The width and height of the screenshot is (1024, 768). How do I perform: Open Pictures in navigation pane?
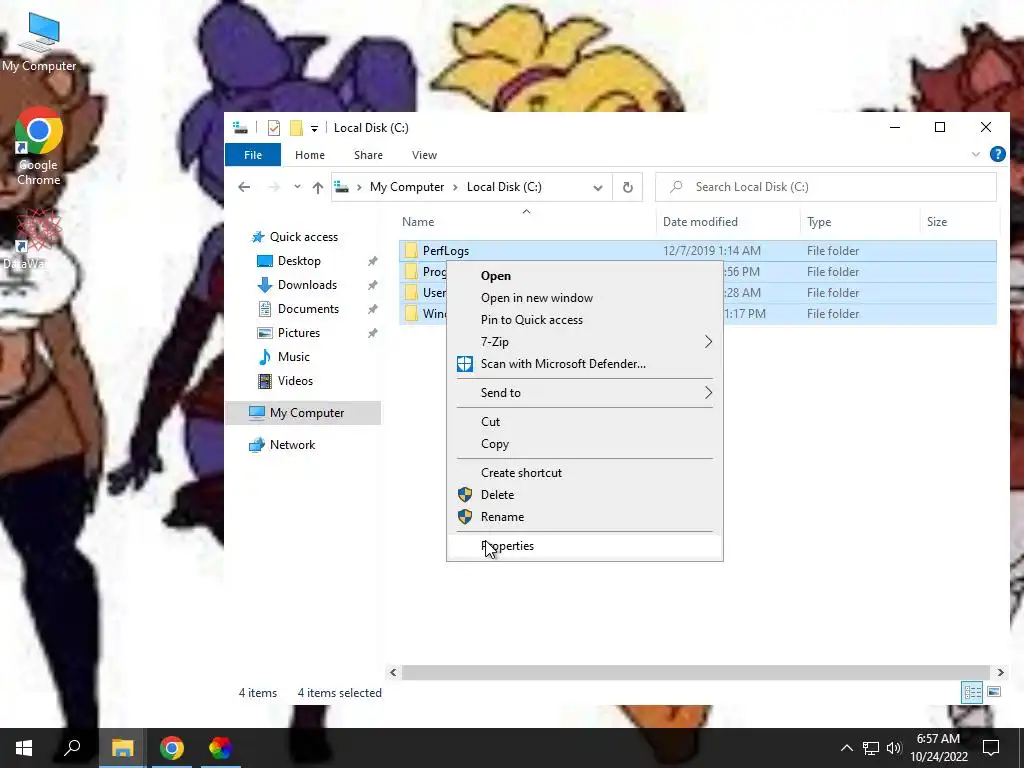point(298,333)
